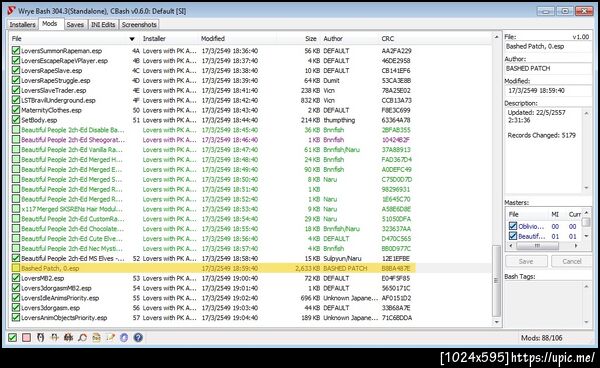Screen dimensions: 600x368
Task: Click Masters list horizontal scrollbar thumb
Action: [537, 246]
